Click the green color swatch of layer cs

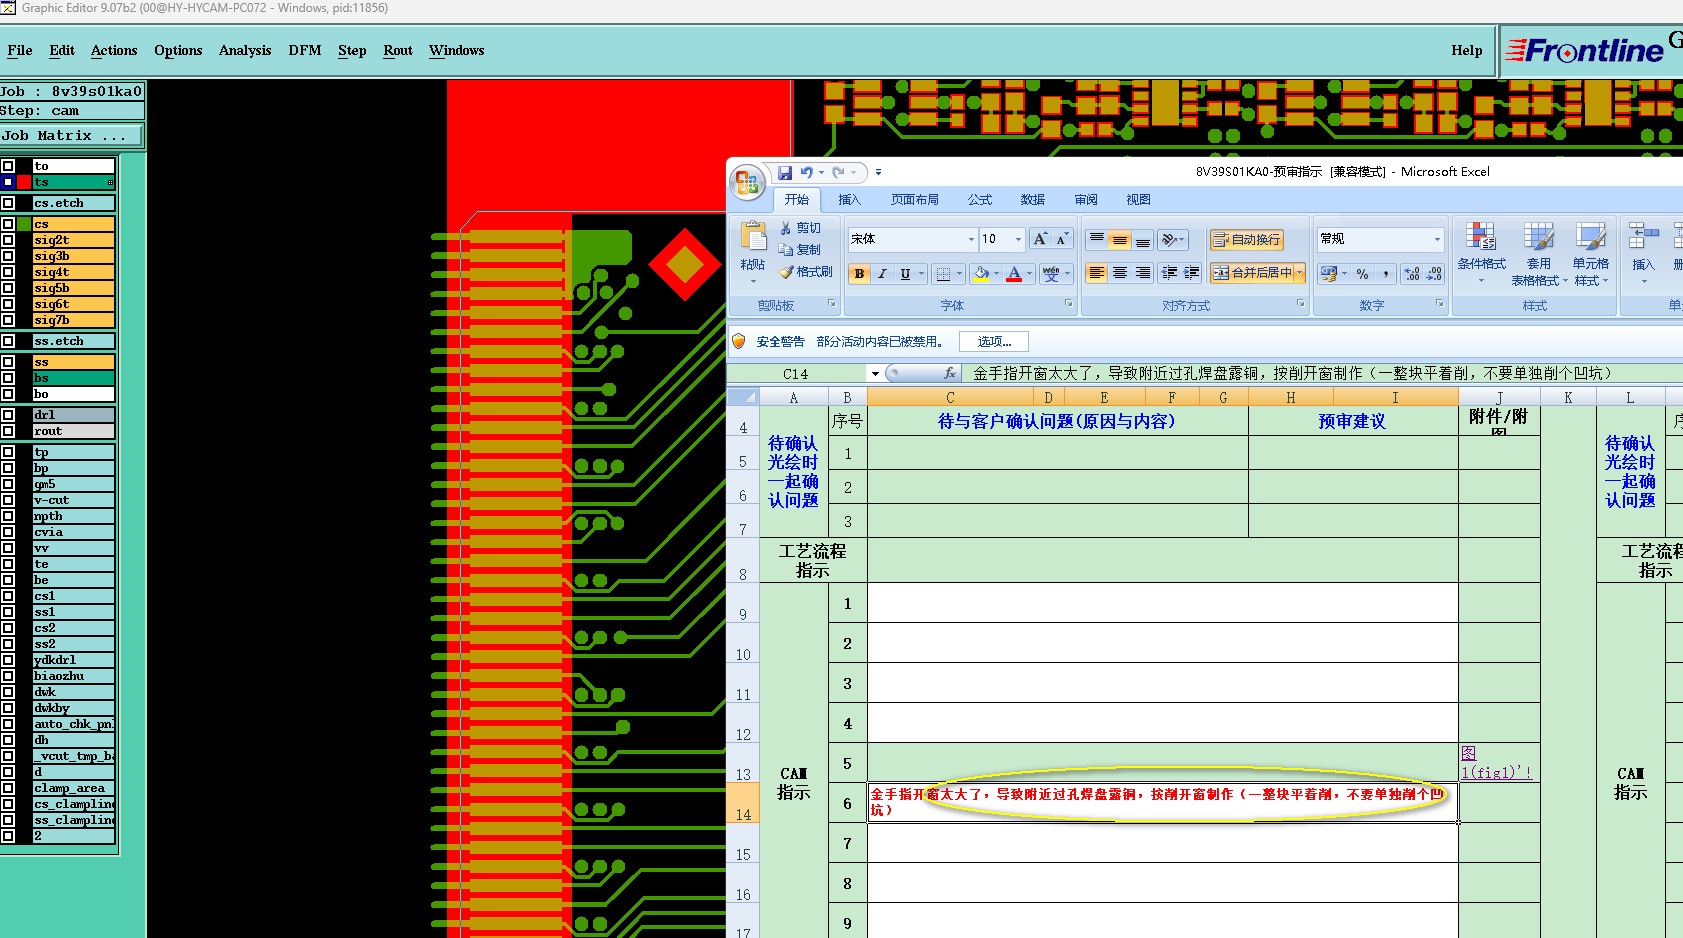tap(24, 224)
